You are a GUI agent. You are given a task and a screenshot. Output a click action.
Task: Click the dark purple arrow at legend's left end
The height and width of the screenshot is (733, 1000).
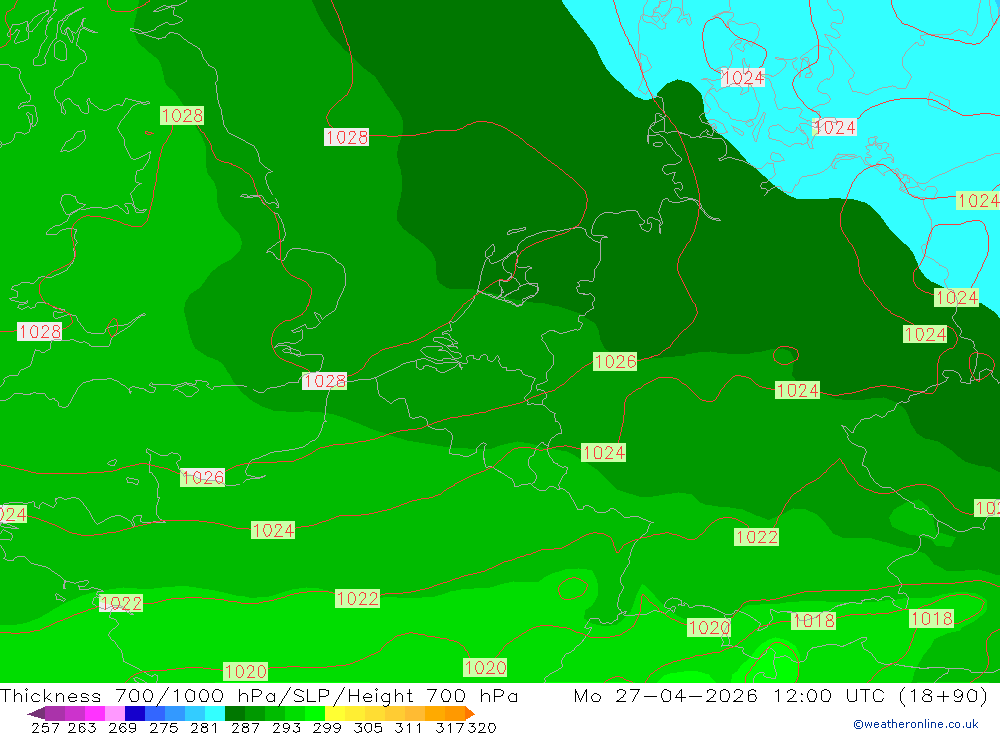click(x=36, y=713)
